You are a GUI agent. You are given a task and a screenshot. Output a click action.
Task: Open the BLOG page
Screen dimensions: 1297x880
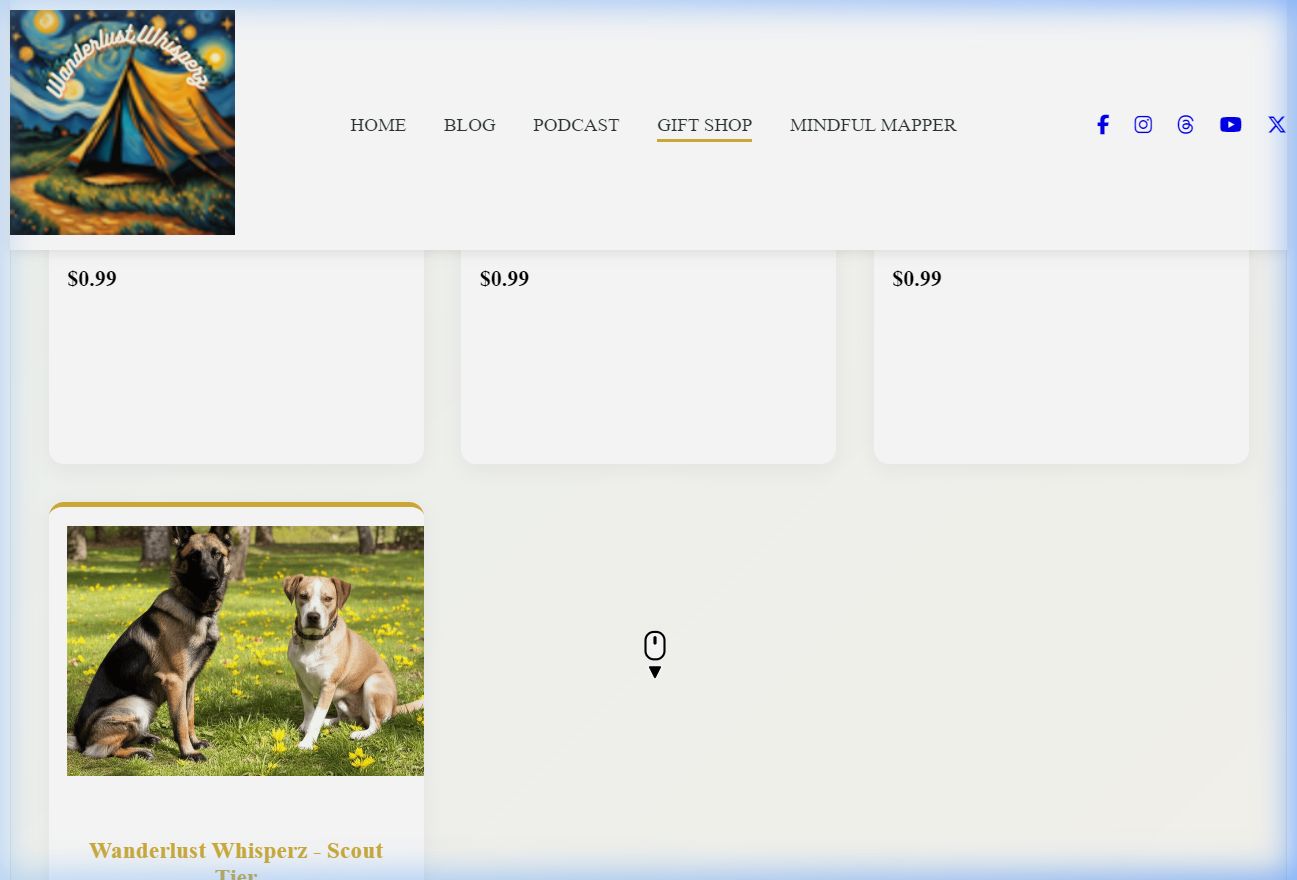(469, 125)
